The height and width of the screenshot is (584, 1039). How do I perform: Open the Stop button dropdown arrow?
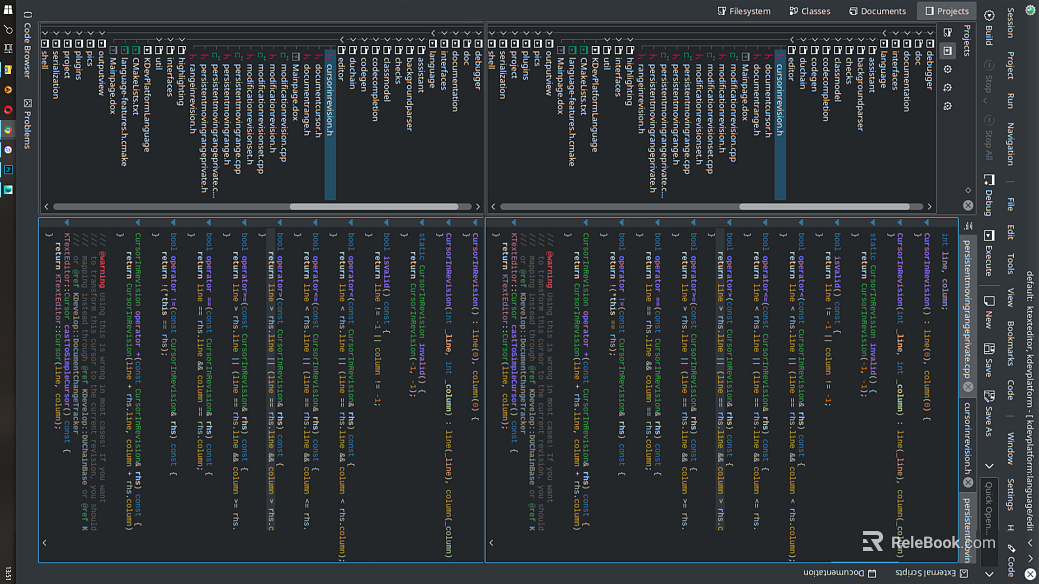(988, 101)
